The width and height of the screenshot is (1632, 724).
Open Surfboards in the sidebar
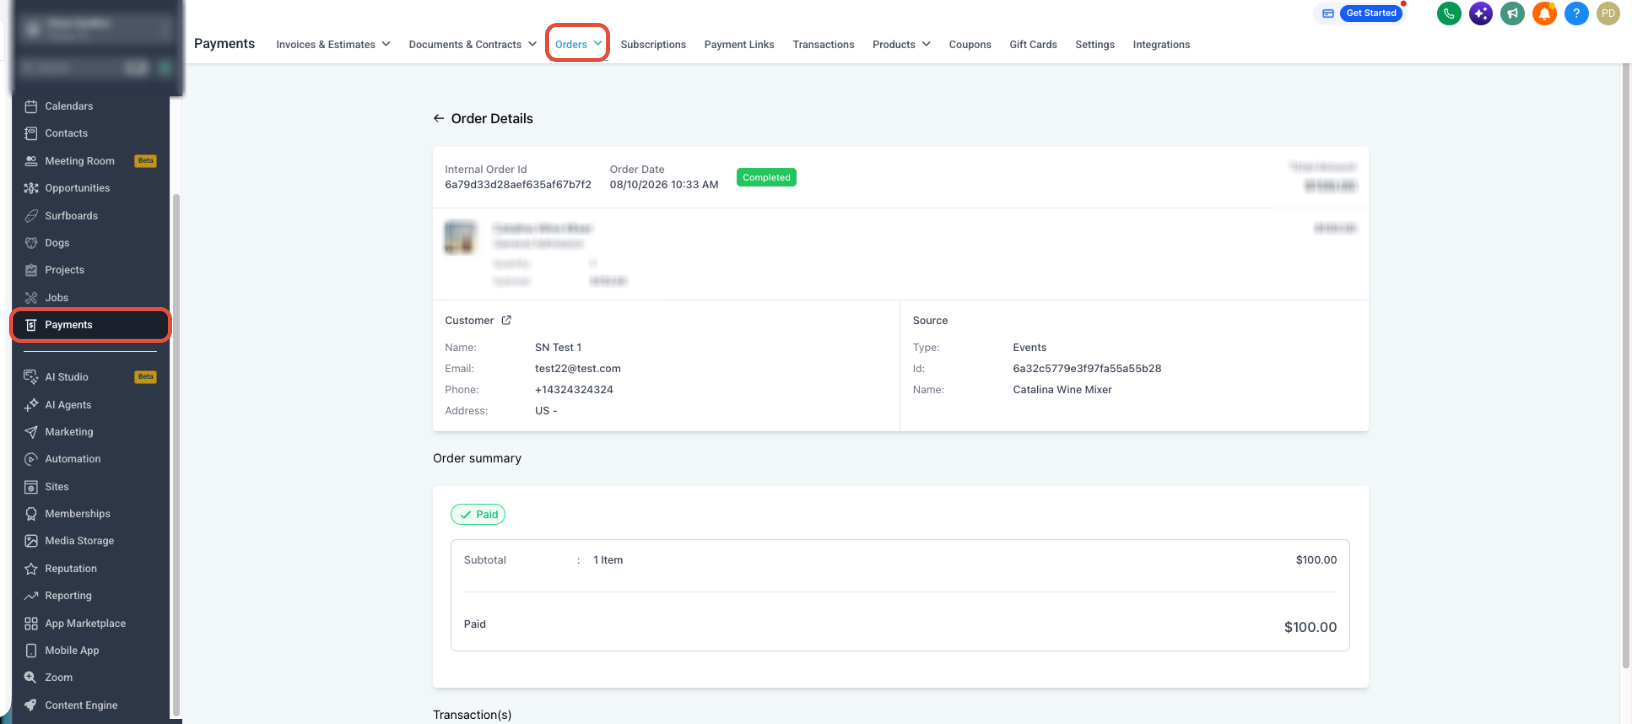(71, 216)
